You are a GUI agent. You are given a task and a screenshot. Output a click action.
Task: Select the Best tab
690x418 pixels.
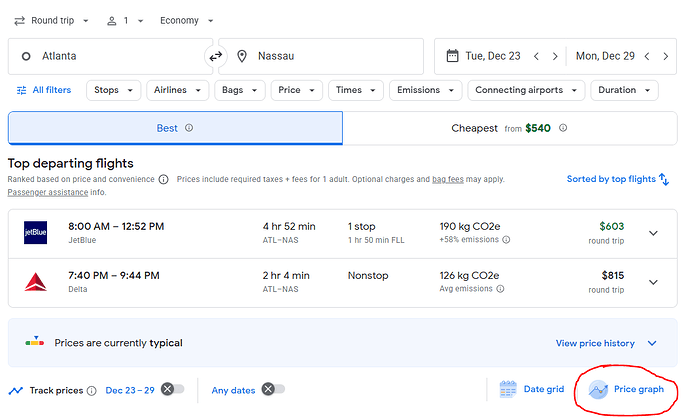pyautogui.click(x=175, y=128)
